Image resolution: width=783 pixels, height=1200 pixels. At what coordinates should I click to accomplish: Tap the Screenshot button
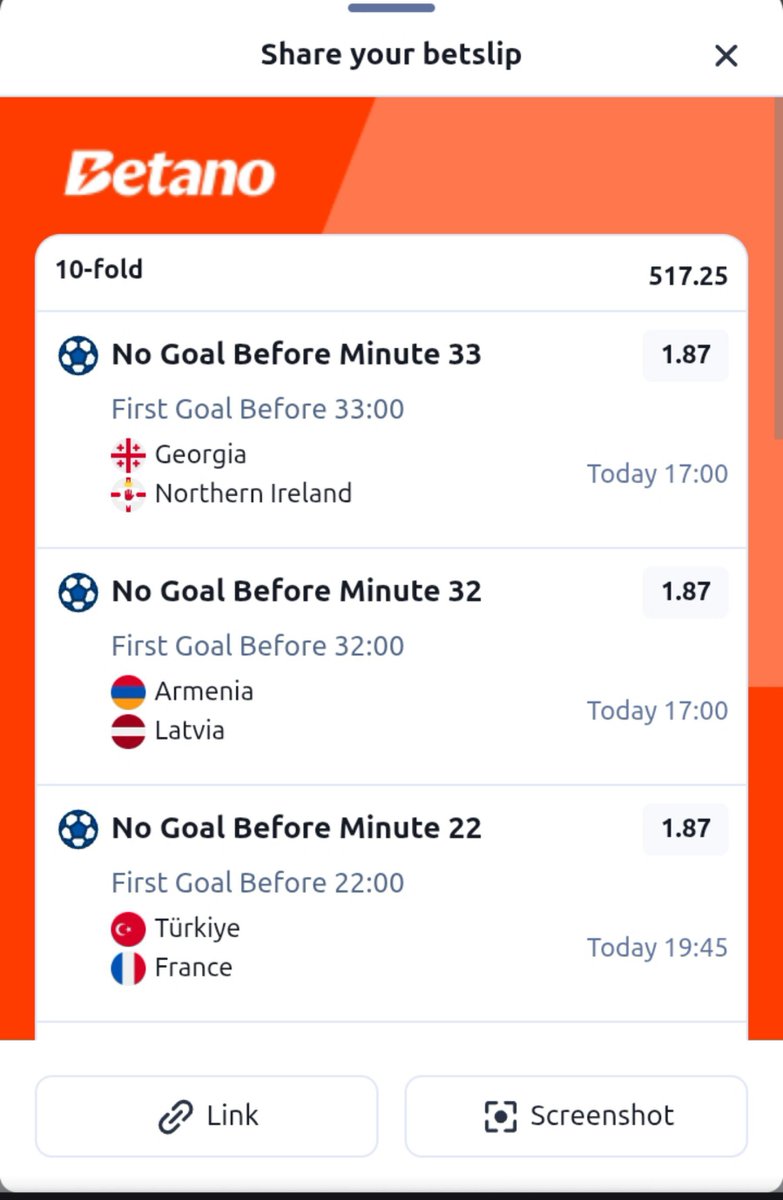[576, 1116]
